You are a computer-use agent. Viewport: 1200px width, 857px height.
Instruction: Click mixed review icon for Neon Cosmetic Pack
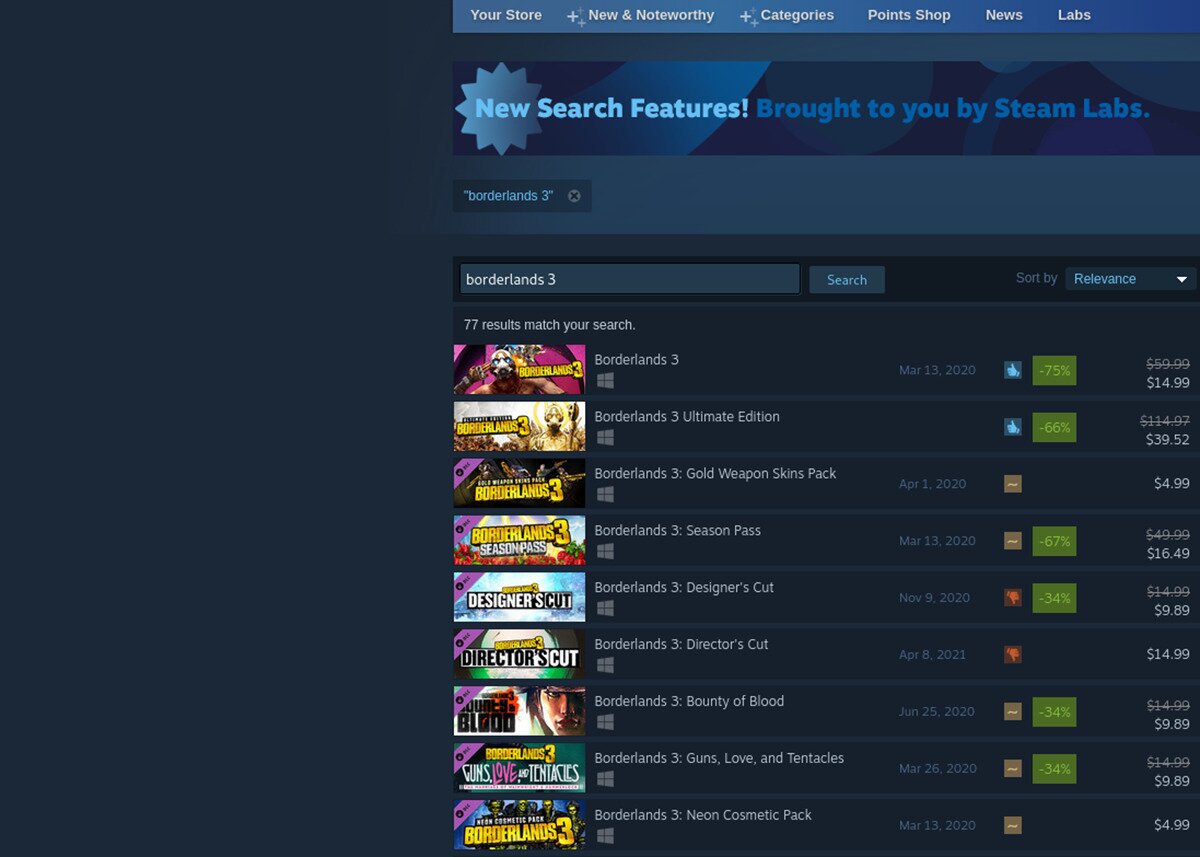coord(1013,826)
